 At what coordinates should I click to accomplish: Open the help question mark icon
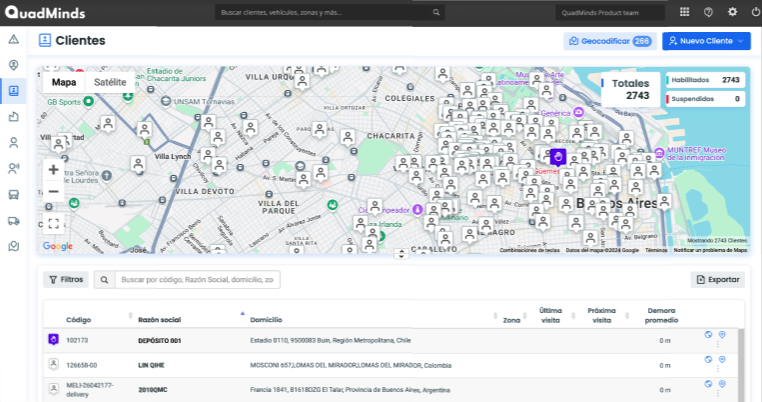pos(709,12)
